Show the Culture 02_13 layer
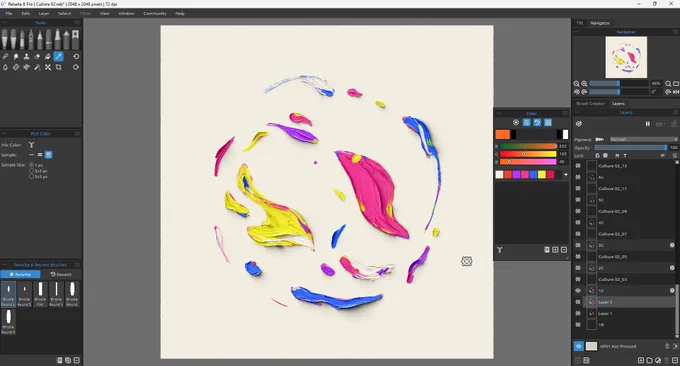Screen dimensions: 680x366 click(x=578, y=166)
